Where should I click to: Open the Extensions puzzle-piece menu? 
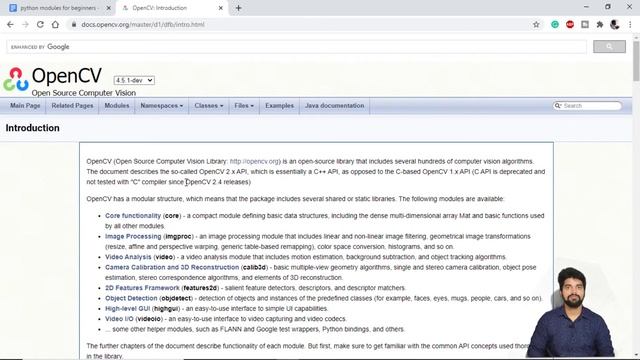point(600,24)
